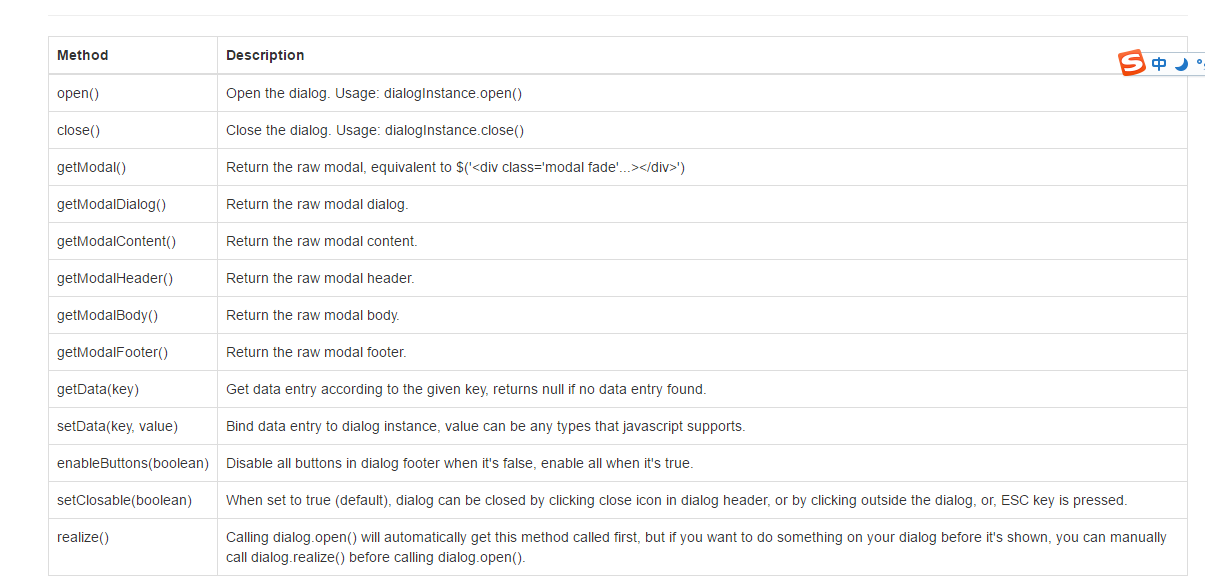
Task: Click the Description column header
Action: point(265,55)
